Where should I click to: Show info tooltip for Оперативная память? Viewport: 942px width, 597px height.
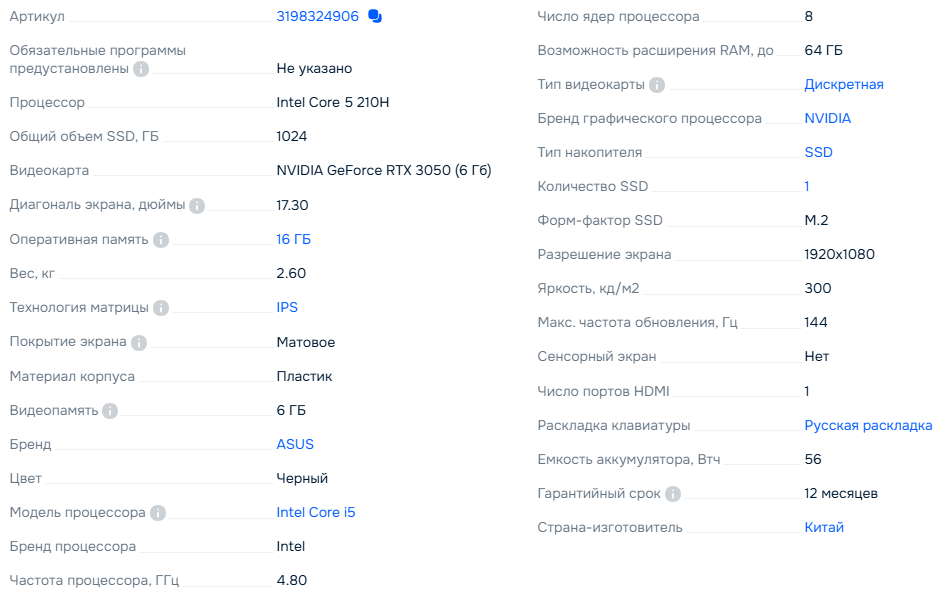click(161, 240)
